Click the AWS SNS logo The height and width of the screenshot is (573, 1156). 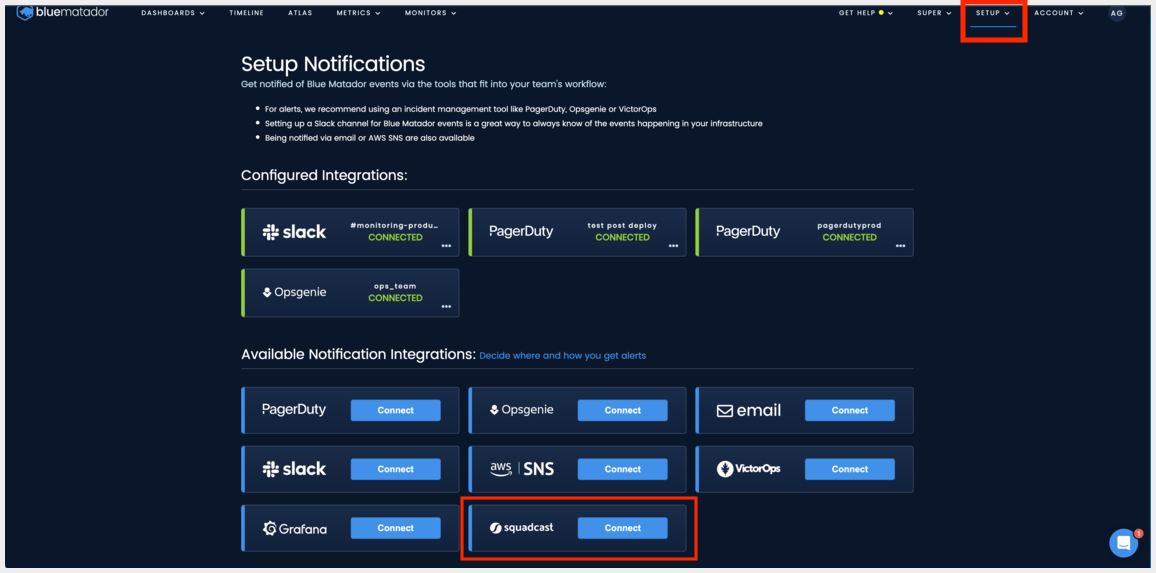pyautogui.click(x=521, y=469)
